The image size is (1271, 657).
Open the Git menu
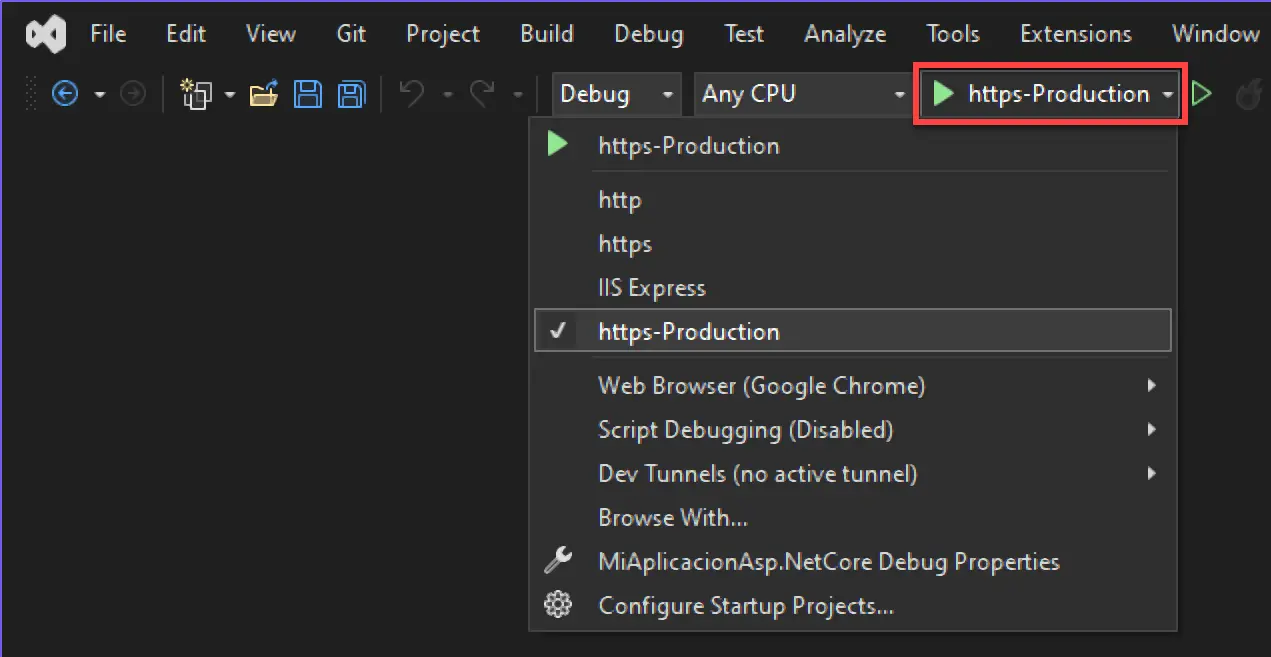coord(351,33)
